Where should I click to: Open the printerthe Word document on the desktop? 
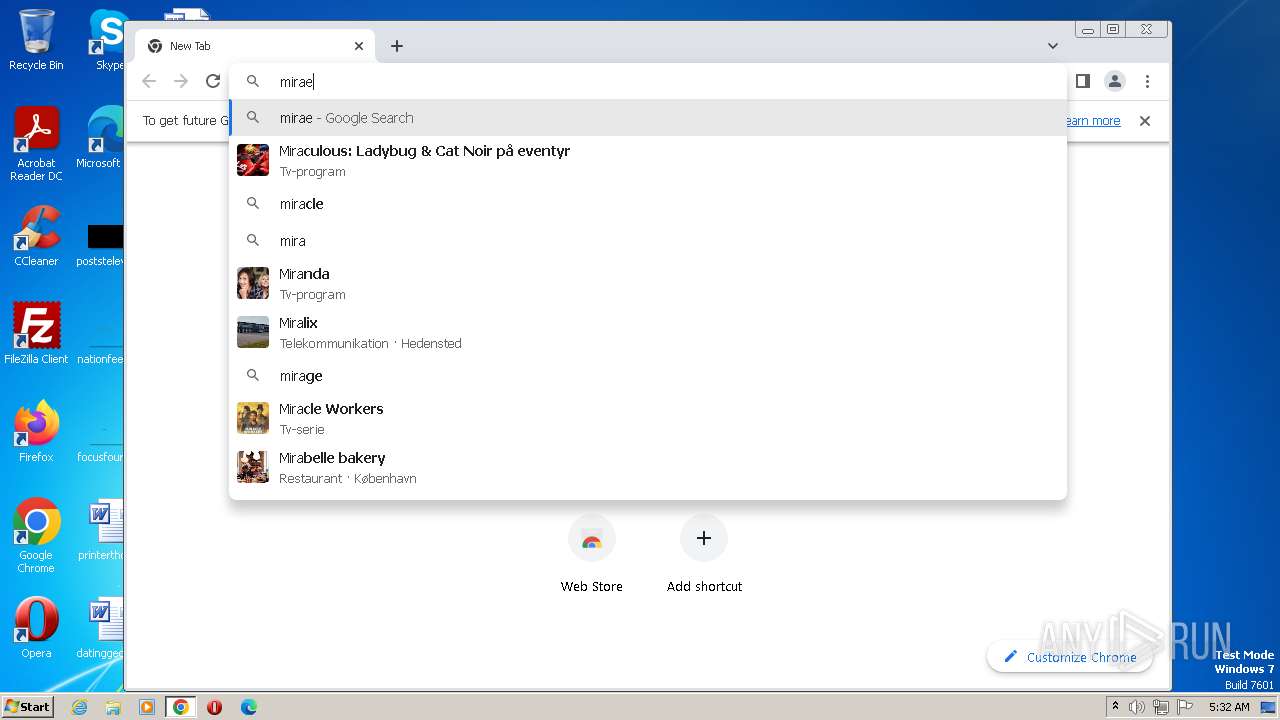pos(101,529)
